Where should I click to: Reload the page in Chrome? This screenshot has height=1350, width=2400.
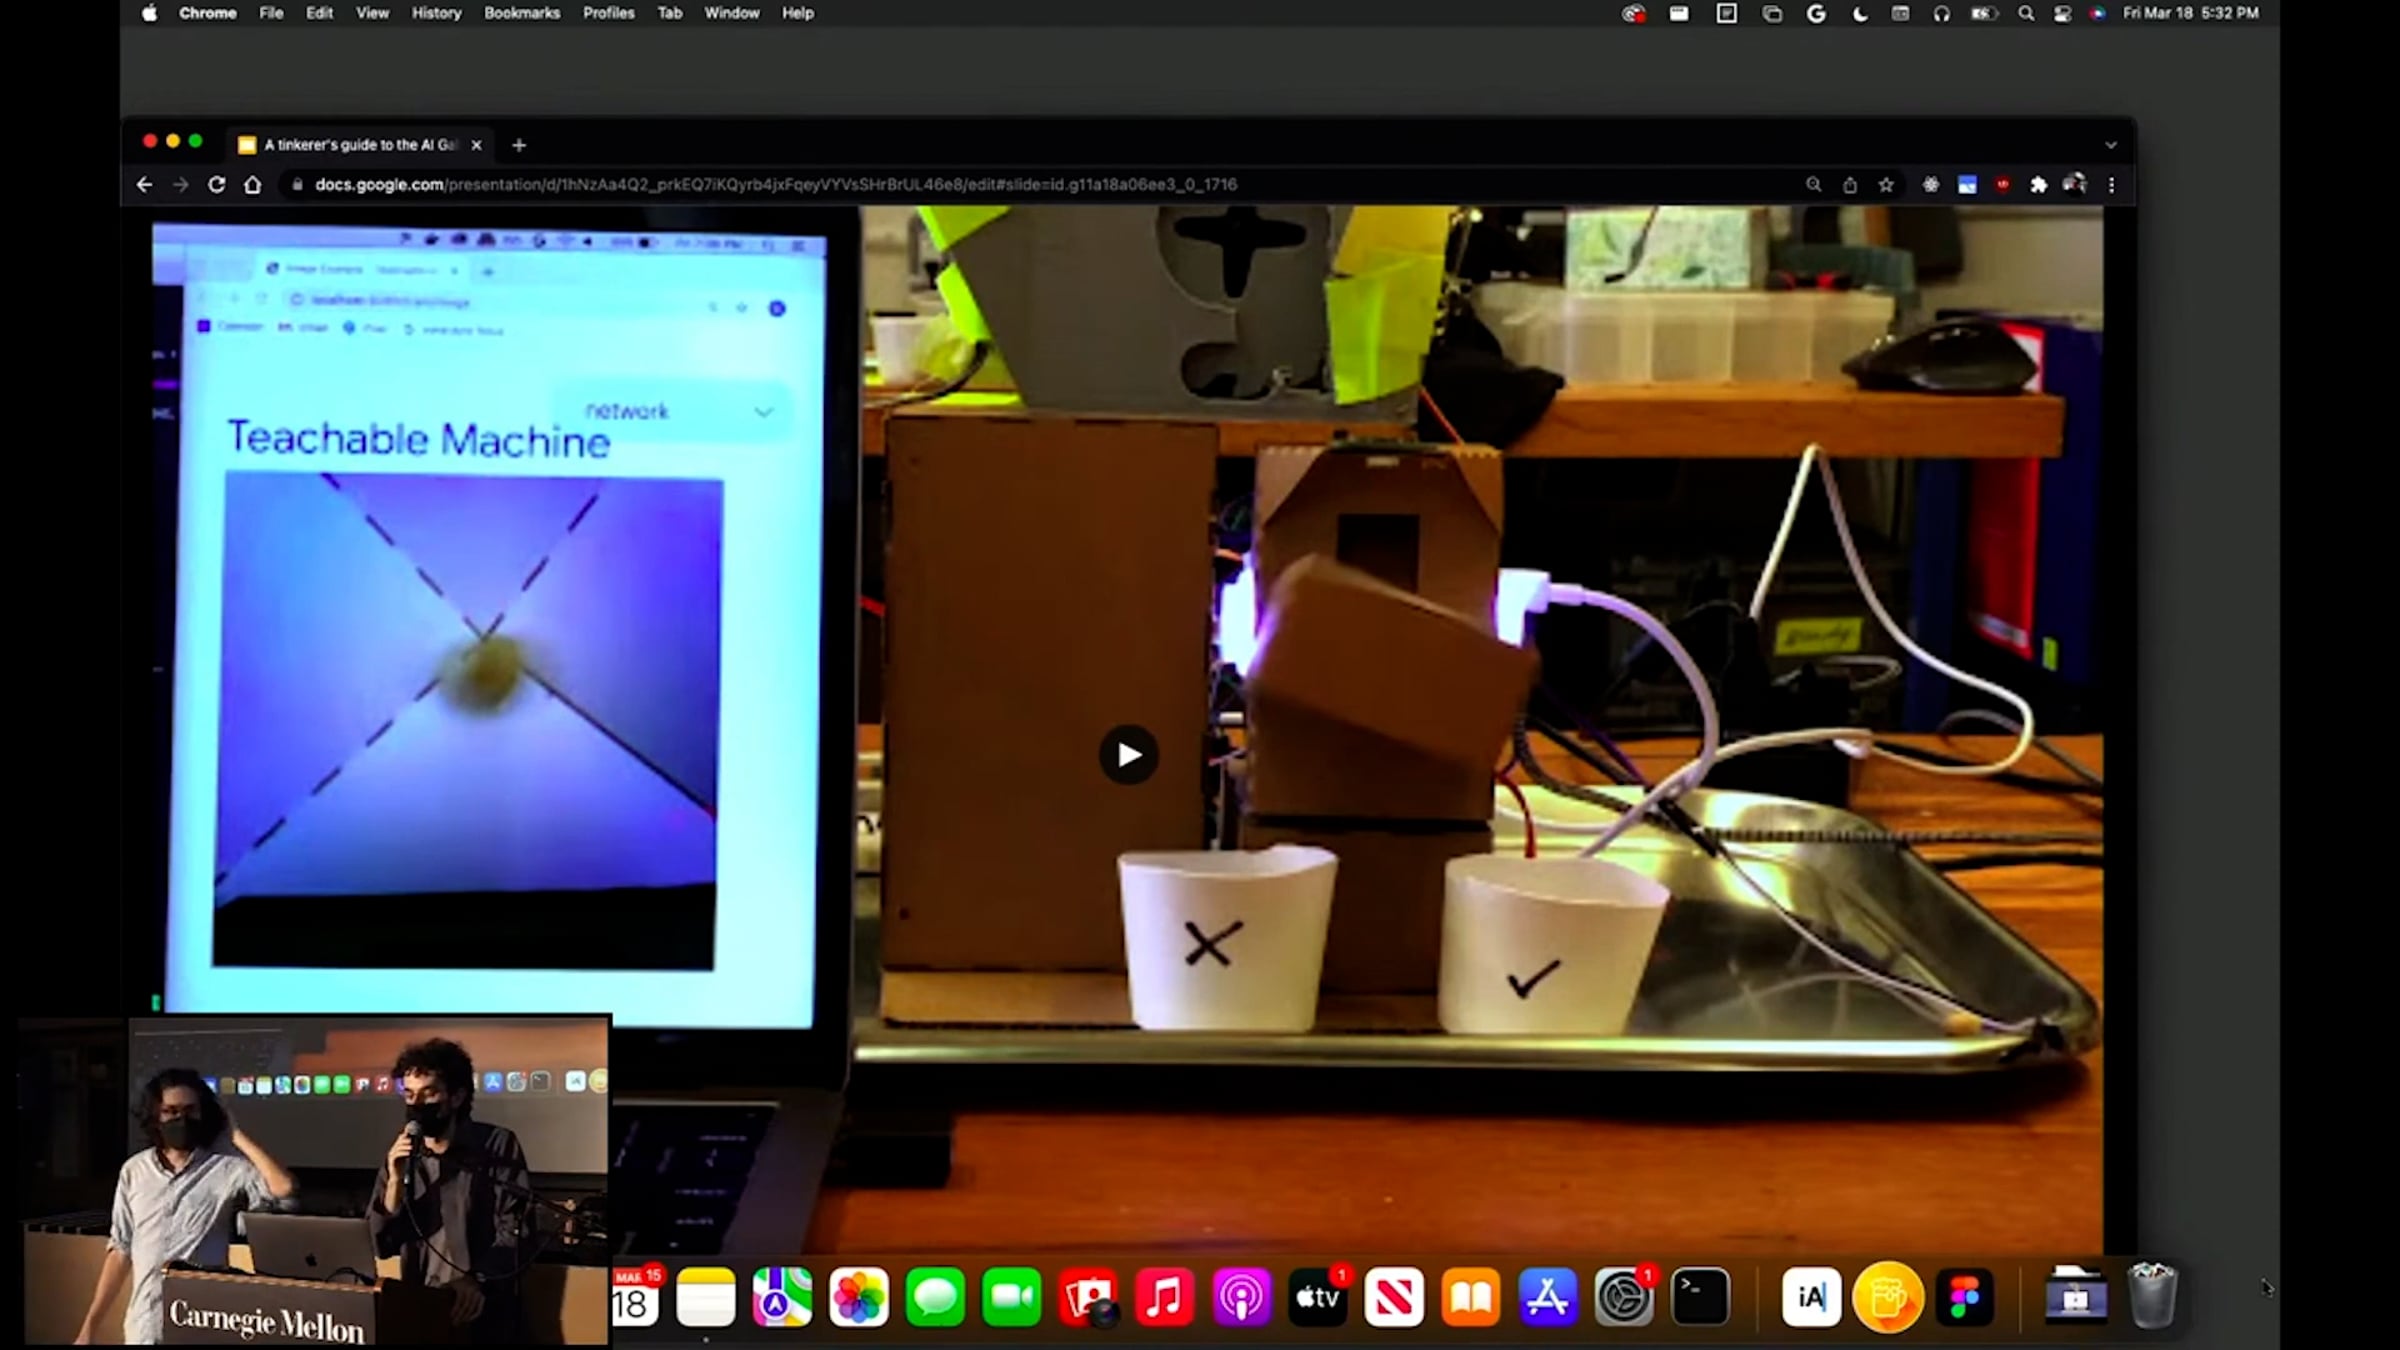216,184
